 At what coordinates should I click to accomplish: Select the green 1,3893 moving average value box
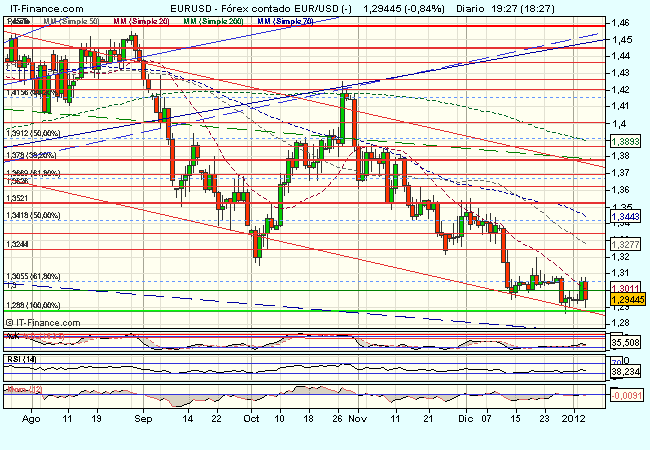[x=626, y=141]
